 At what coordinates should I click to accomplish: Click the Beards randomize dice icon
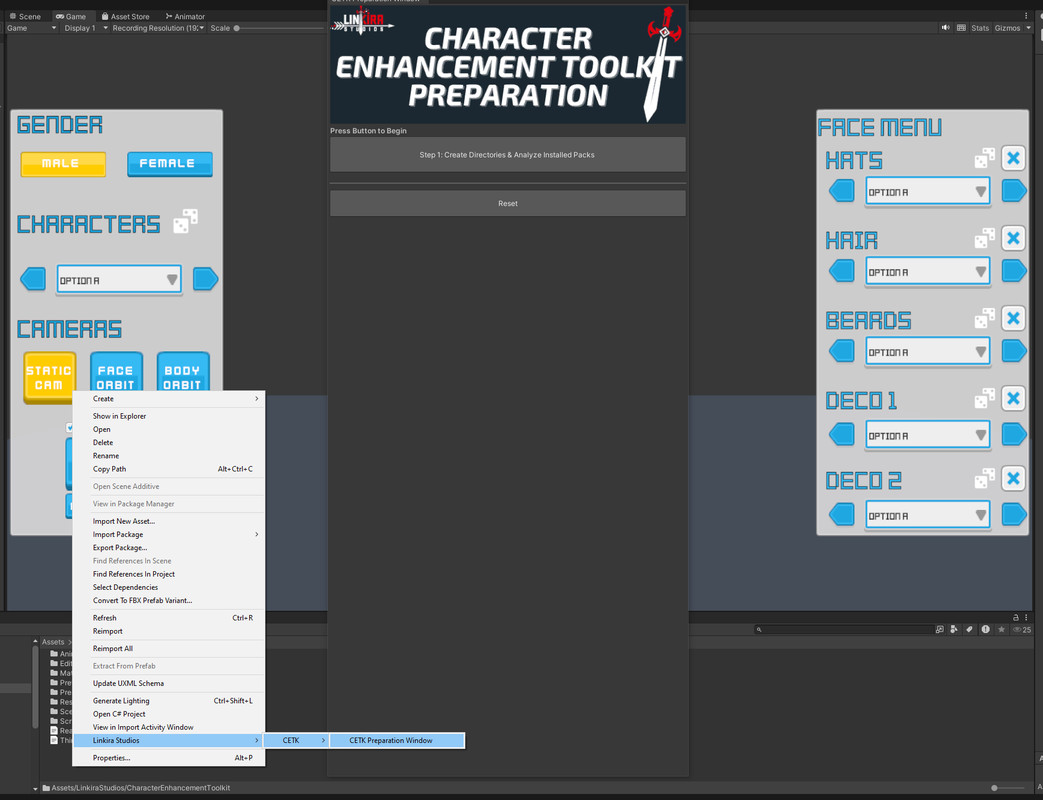pyautogui.click(x=984, y=318)
